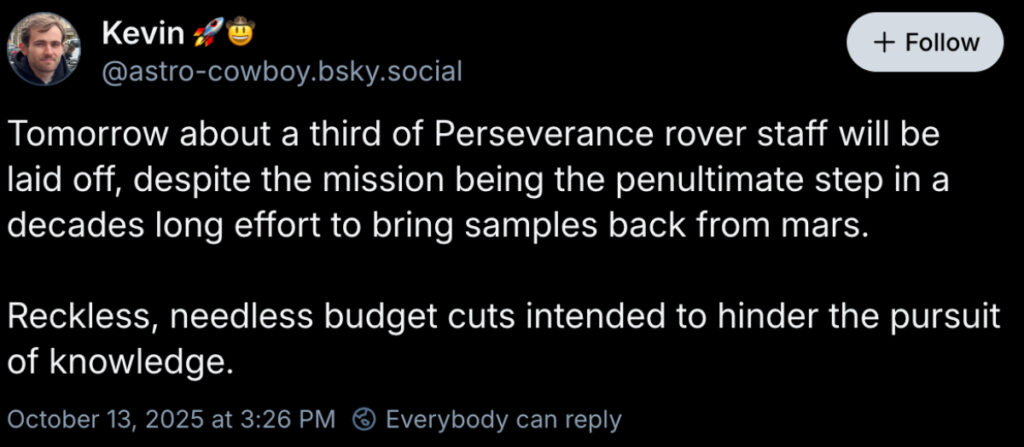Click the plus icon in Follow button
This screenshot has width=1024, height=447.
click(x=883, y=43)
